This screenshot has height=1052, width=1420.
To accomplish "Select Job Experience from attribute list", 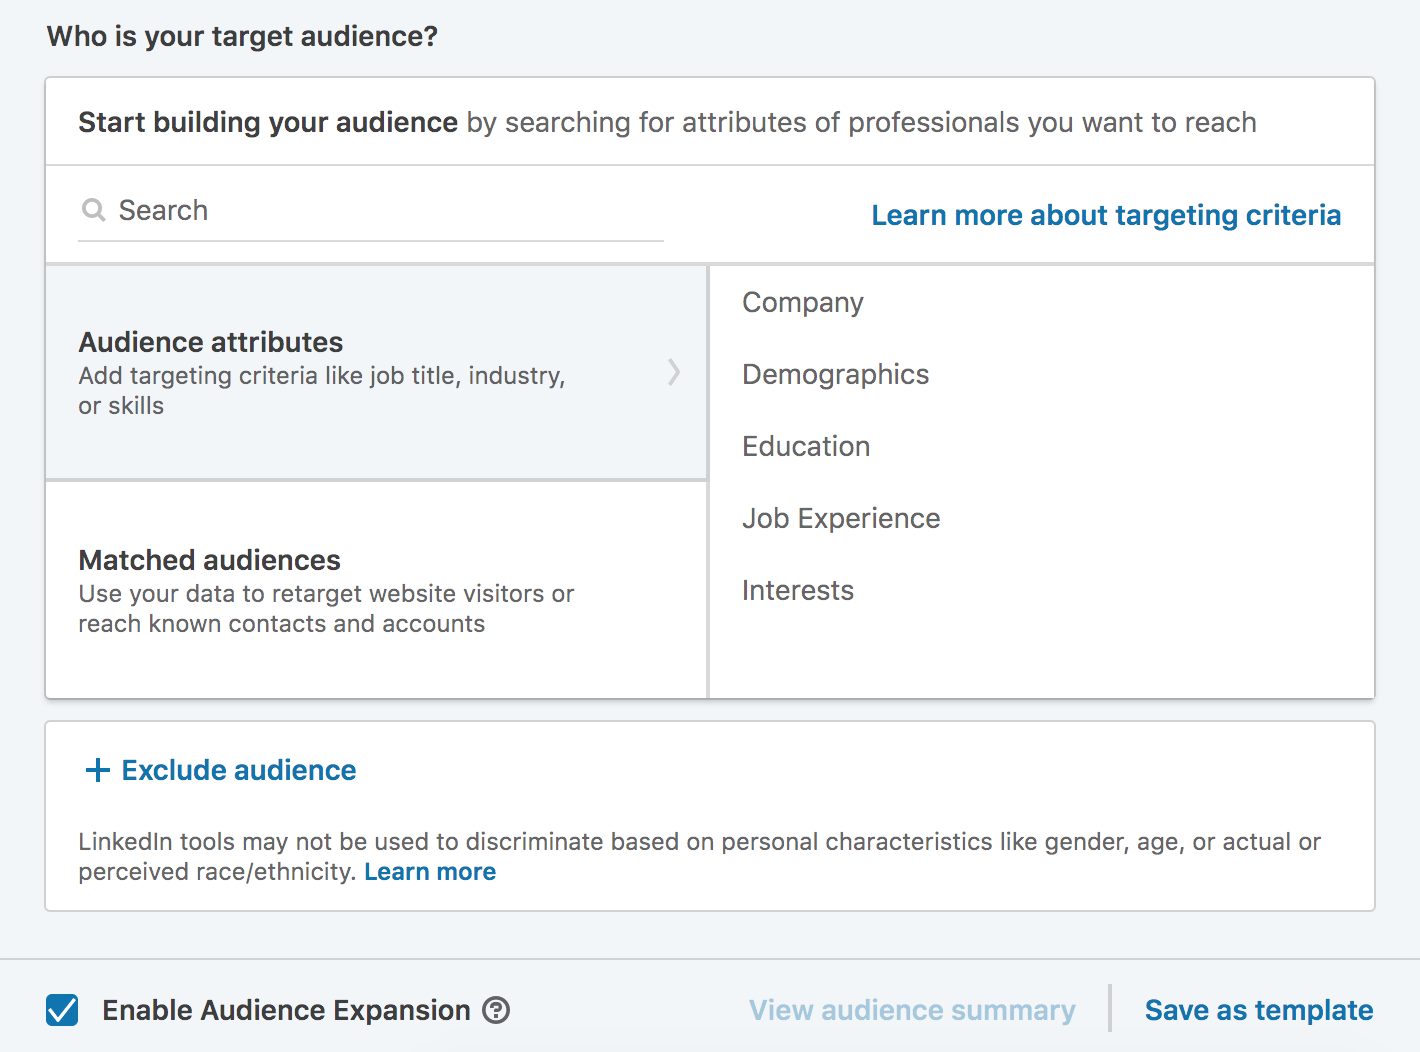I will coord(840,518).
